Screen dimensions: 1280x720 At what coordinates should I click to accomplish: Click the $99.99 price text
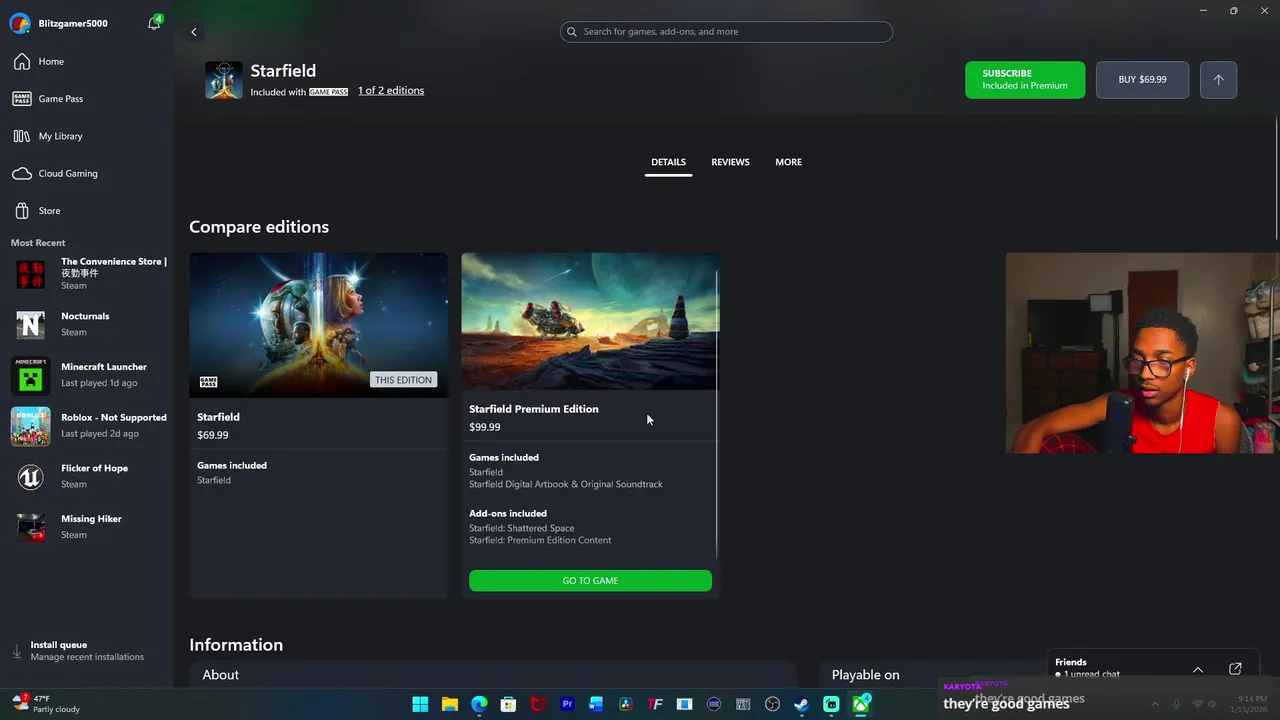click(485, 427)
